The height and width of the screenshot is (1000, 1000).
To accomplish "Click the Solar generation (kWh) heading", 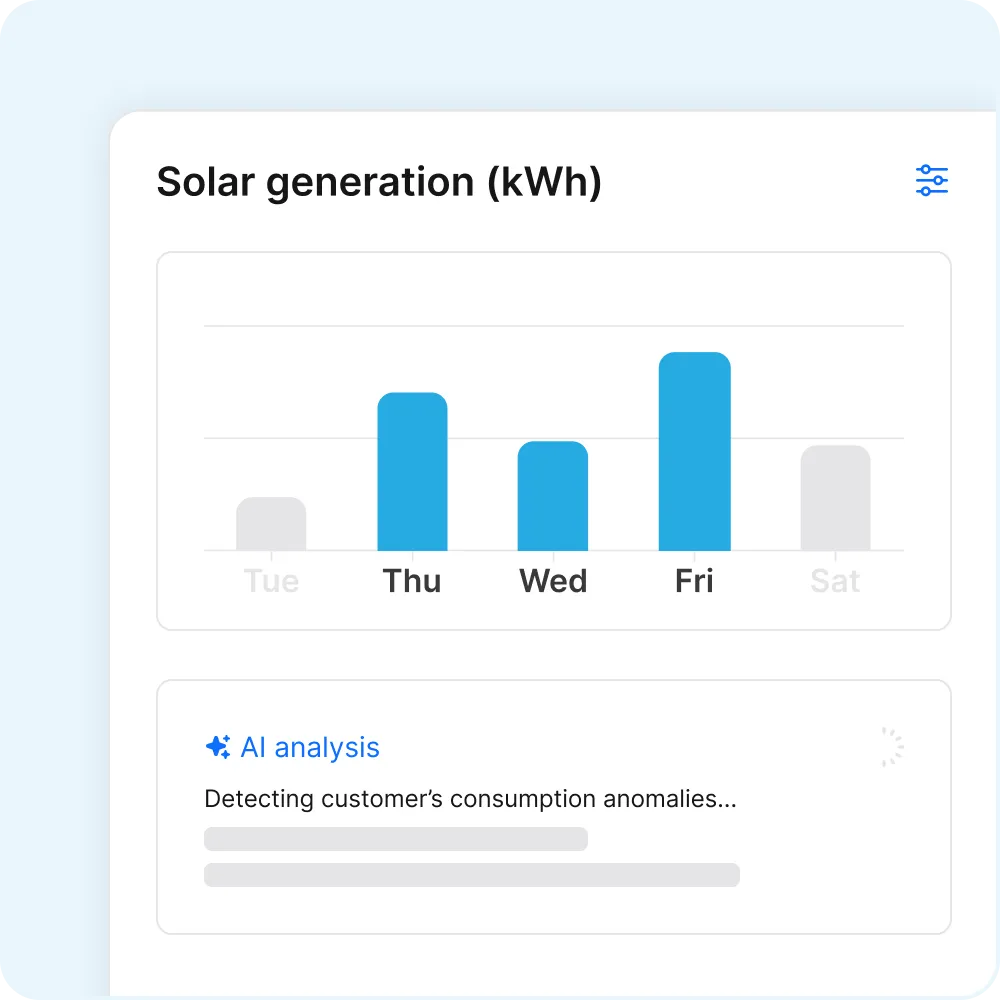I will coord(379,182).
